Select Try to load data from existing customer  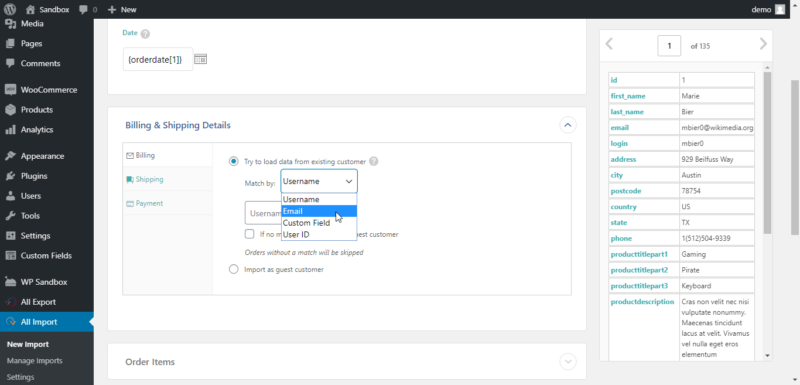coord(233,162)
